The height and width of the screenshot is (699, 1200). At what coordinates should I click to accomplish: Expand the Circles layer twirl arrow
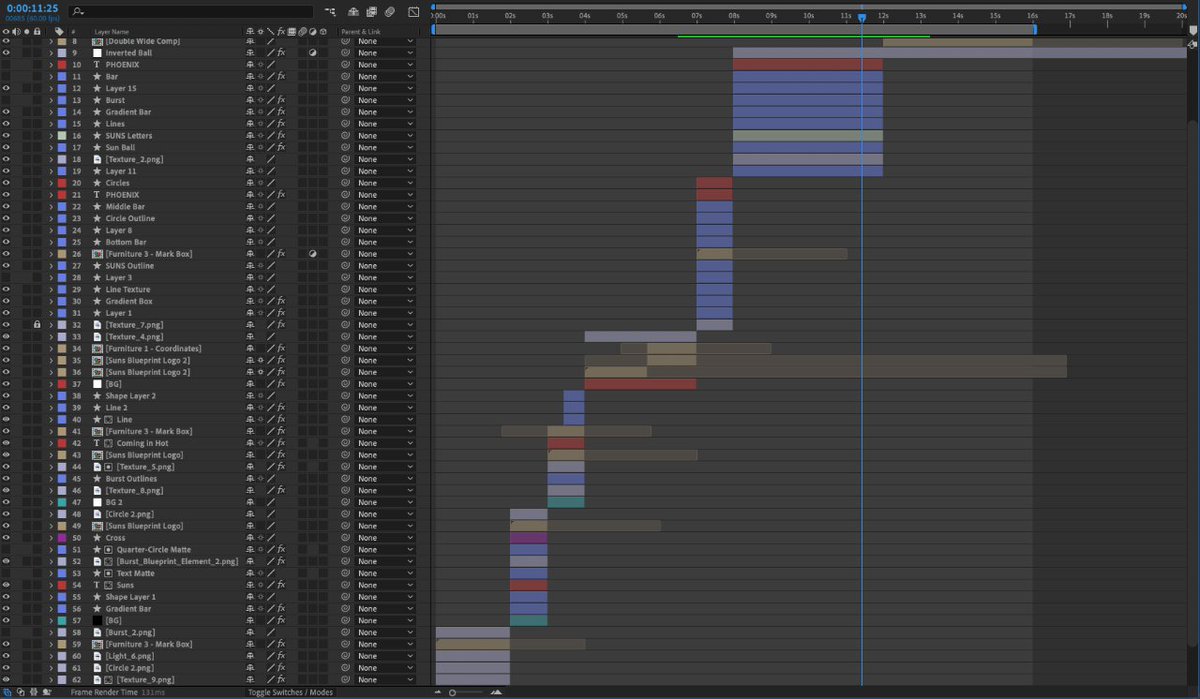coord(51,183)
